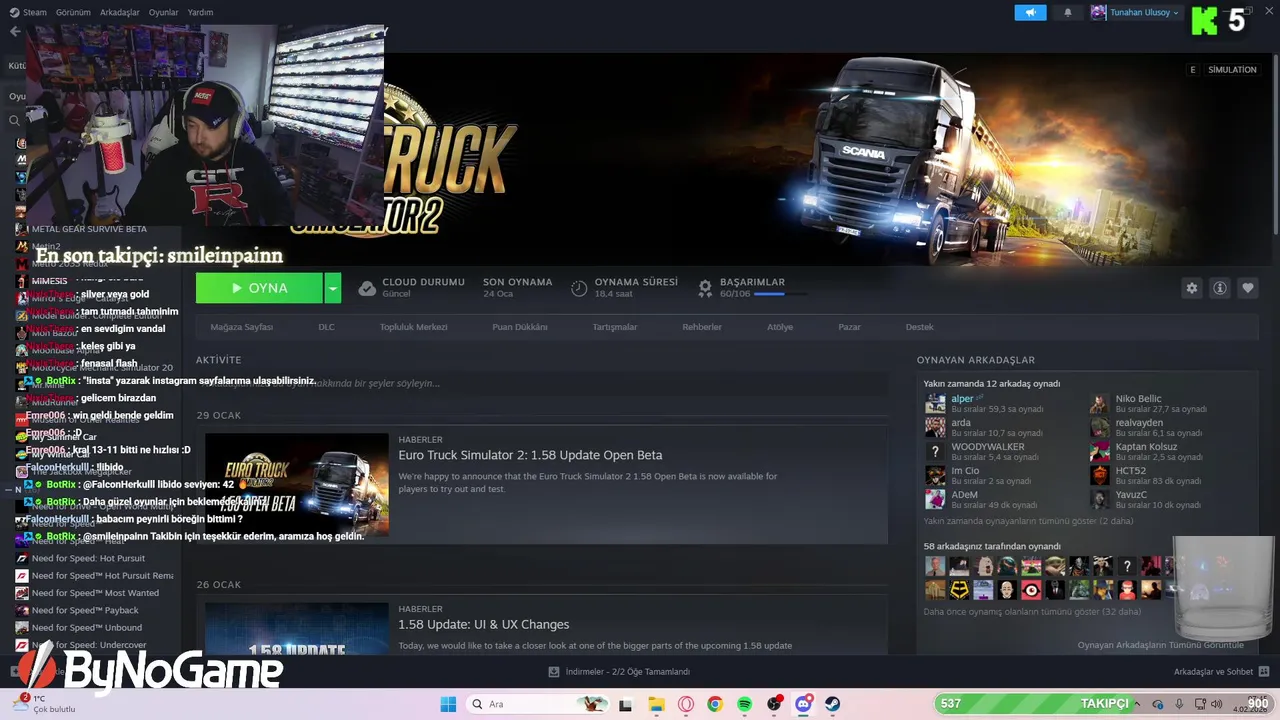Viewport: 1280px width, 720px height.
Task: Click realvayden's avatar
Action: (x=1100, y=427)
